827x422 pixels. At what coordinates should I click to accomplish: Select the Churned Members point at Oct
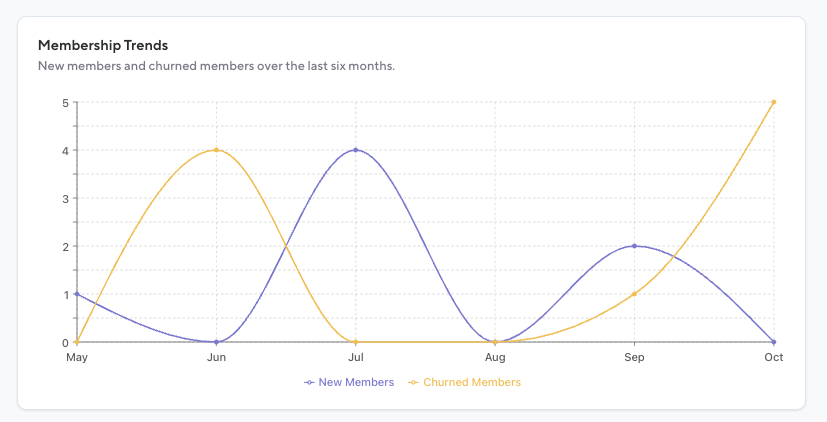click(x=774, y=102)
